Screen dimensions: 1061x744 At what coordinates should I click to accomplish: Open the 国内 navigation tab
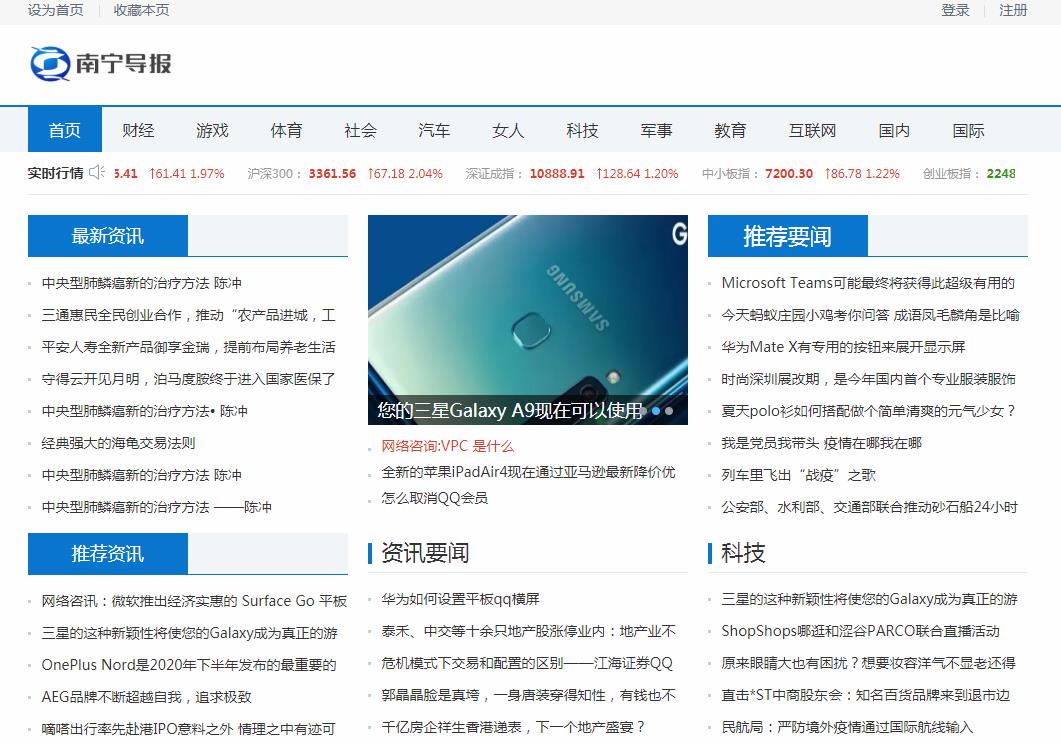pos(894,130)
